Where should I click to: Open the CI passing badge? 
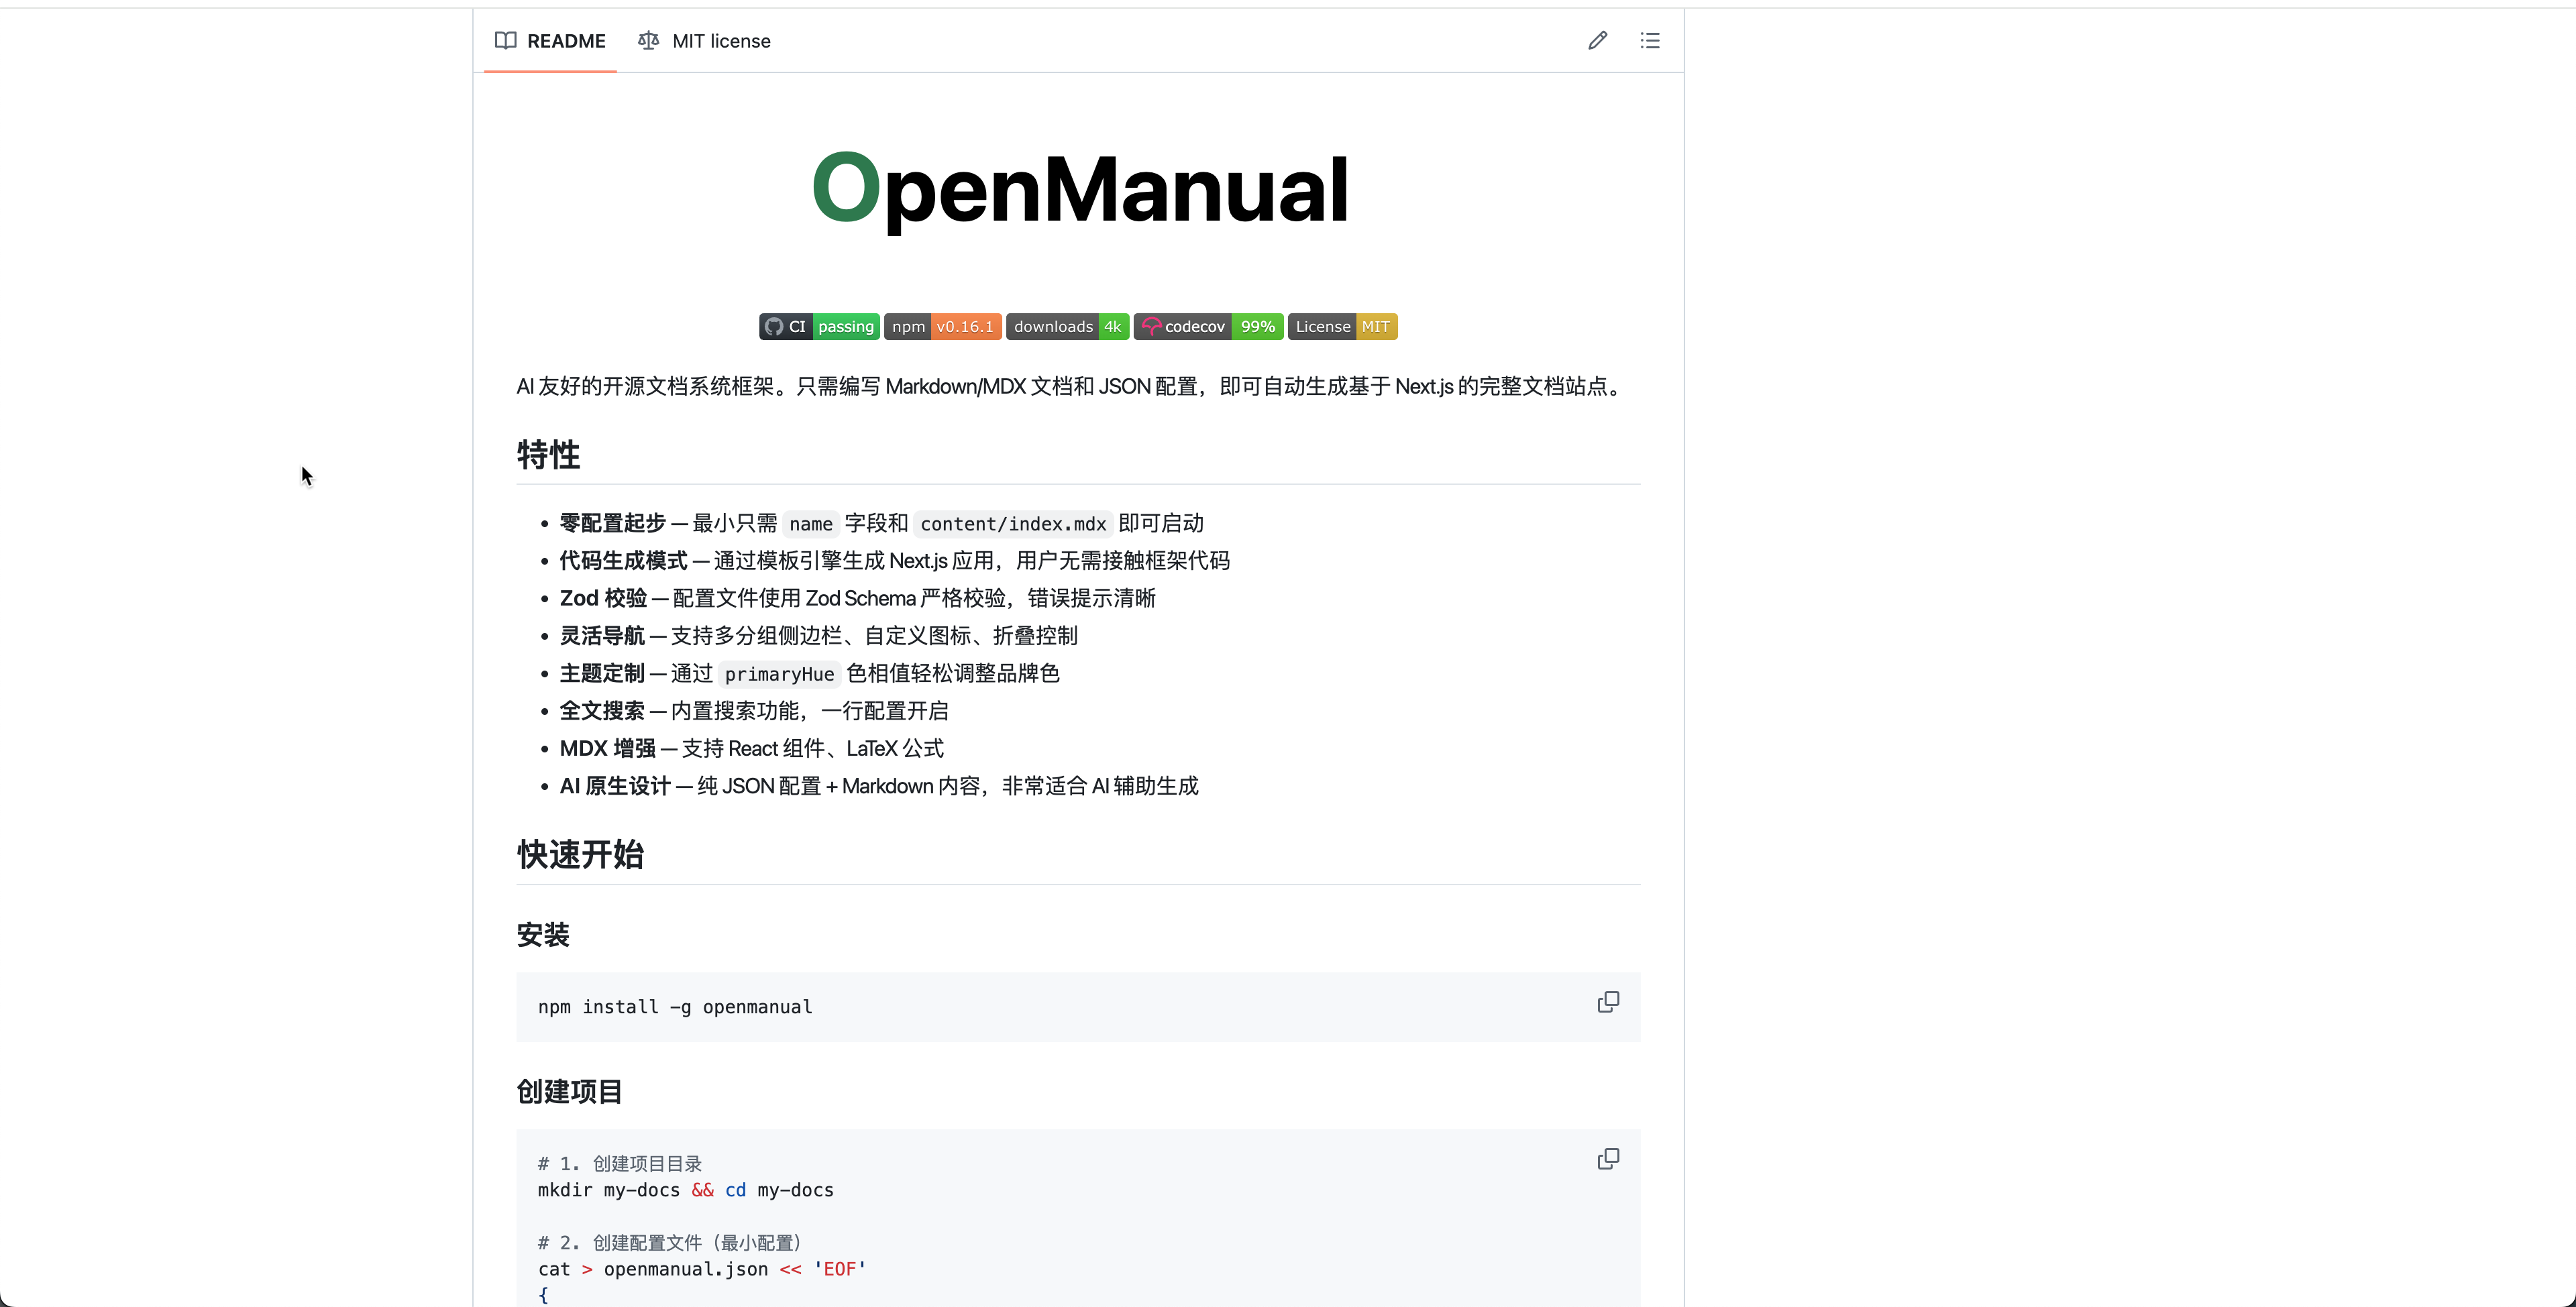tap(819, 327)
